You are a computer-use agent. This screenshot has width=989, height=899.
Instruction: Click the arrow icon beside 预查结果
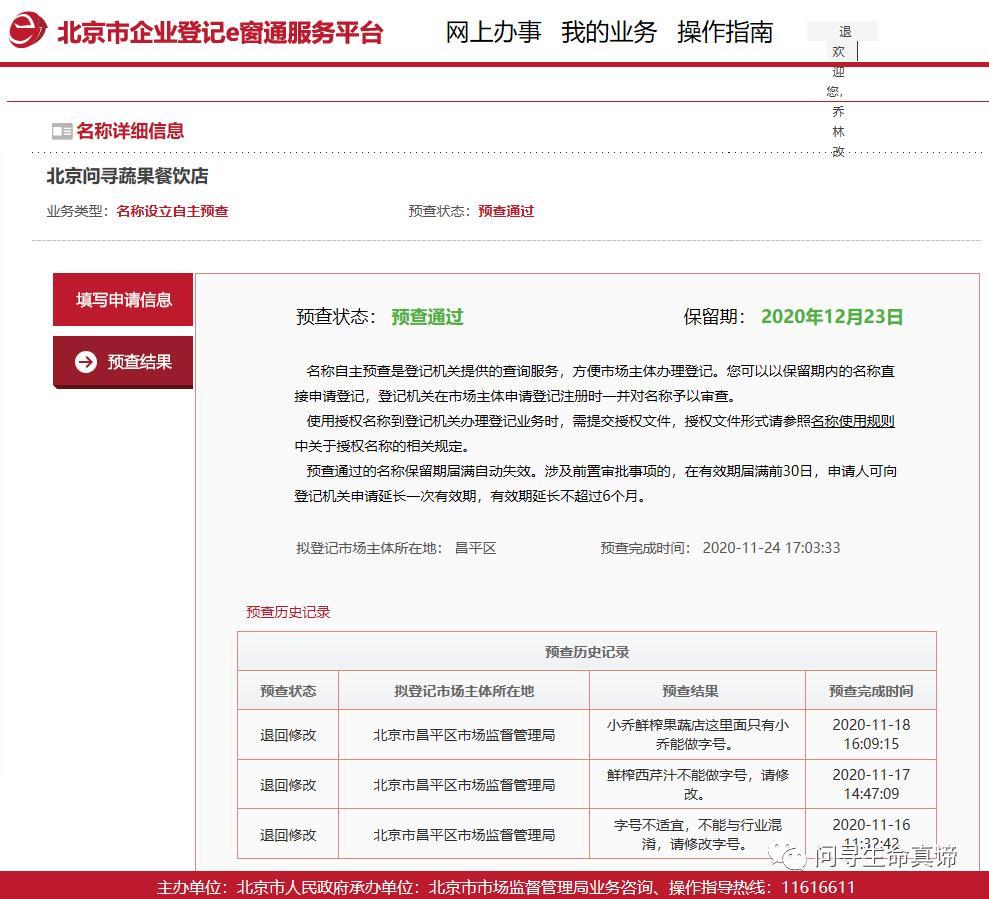point(86,362)
